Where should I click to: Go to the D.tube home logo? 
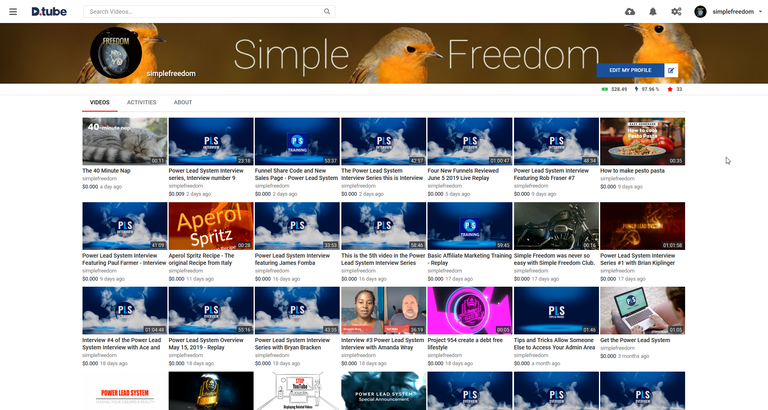49,11
